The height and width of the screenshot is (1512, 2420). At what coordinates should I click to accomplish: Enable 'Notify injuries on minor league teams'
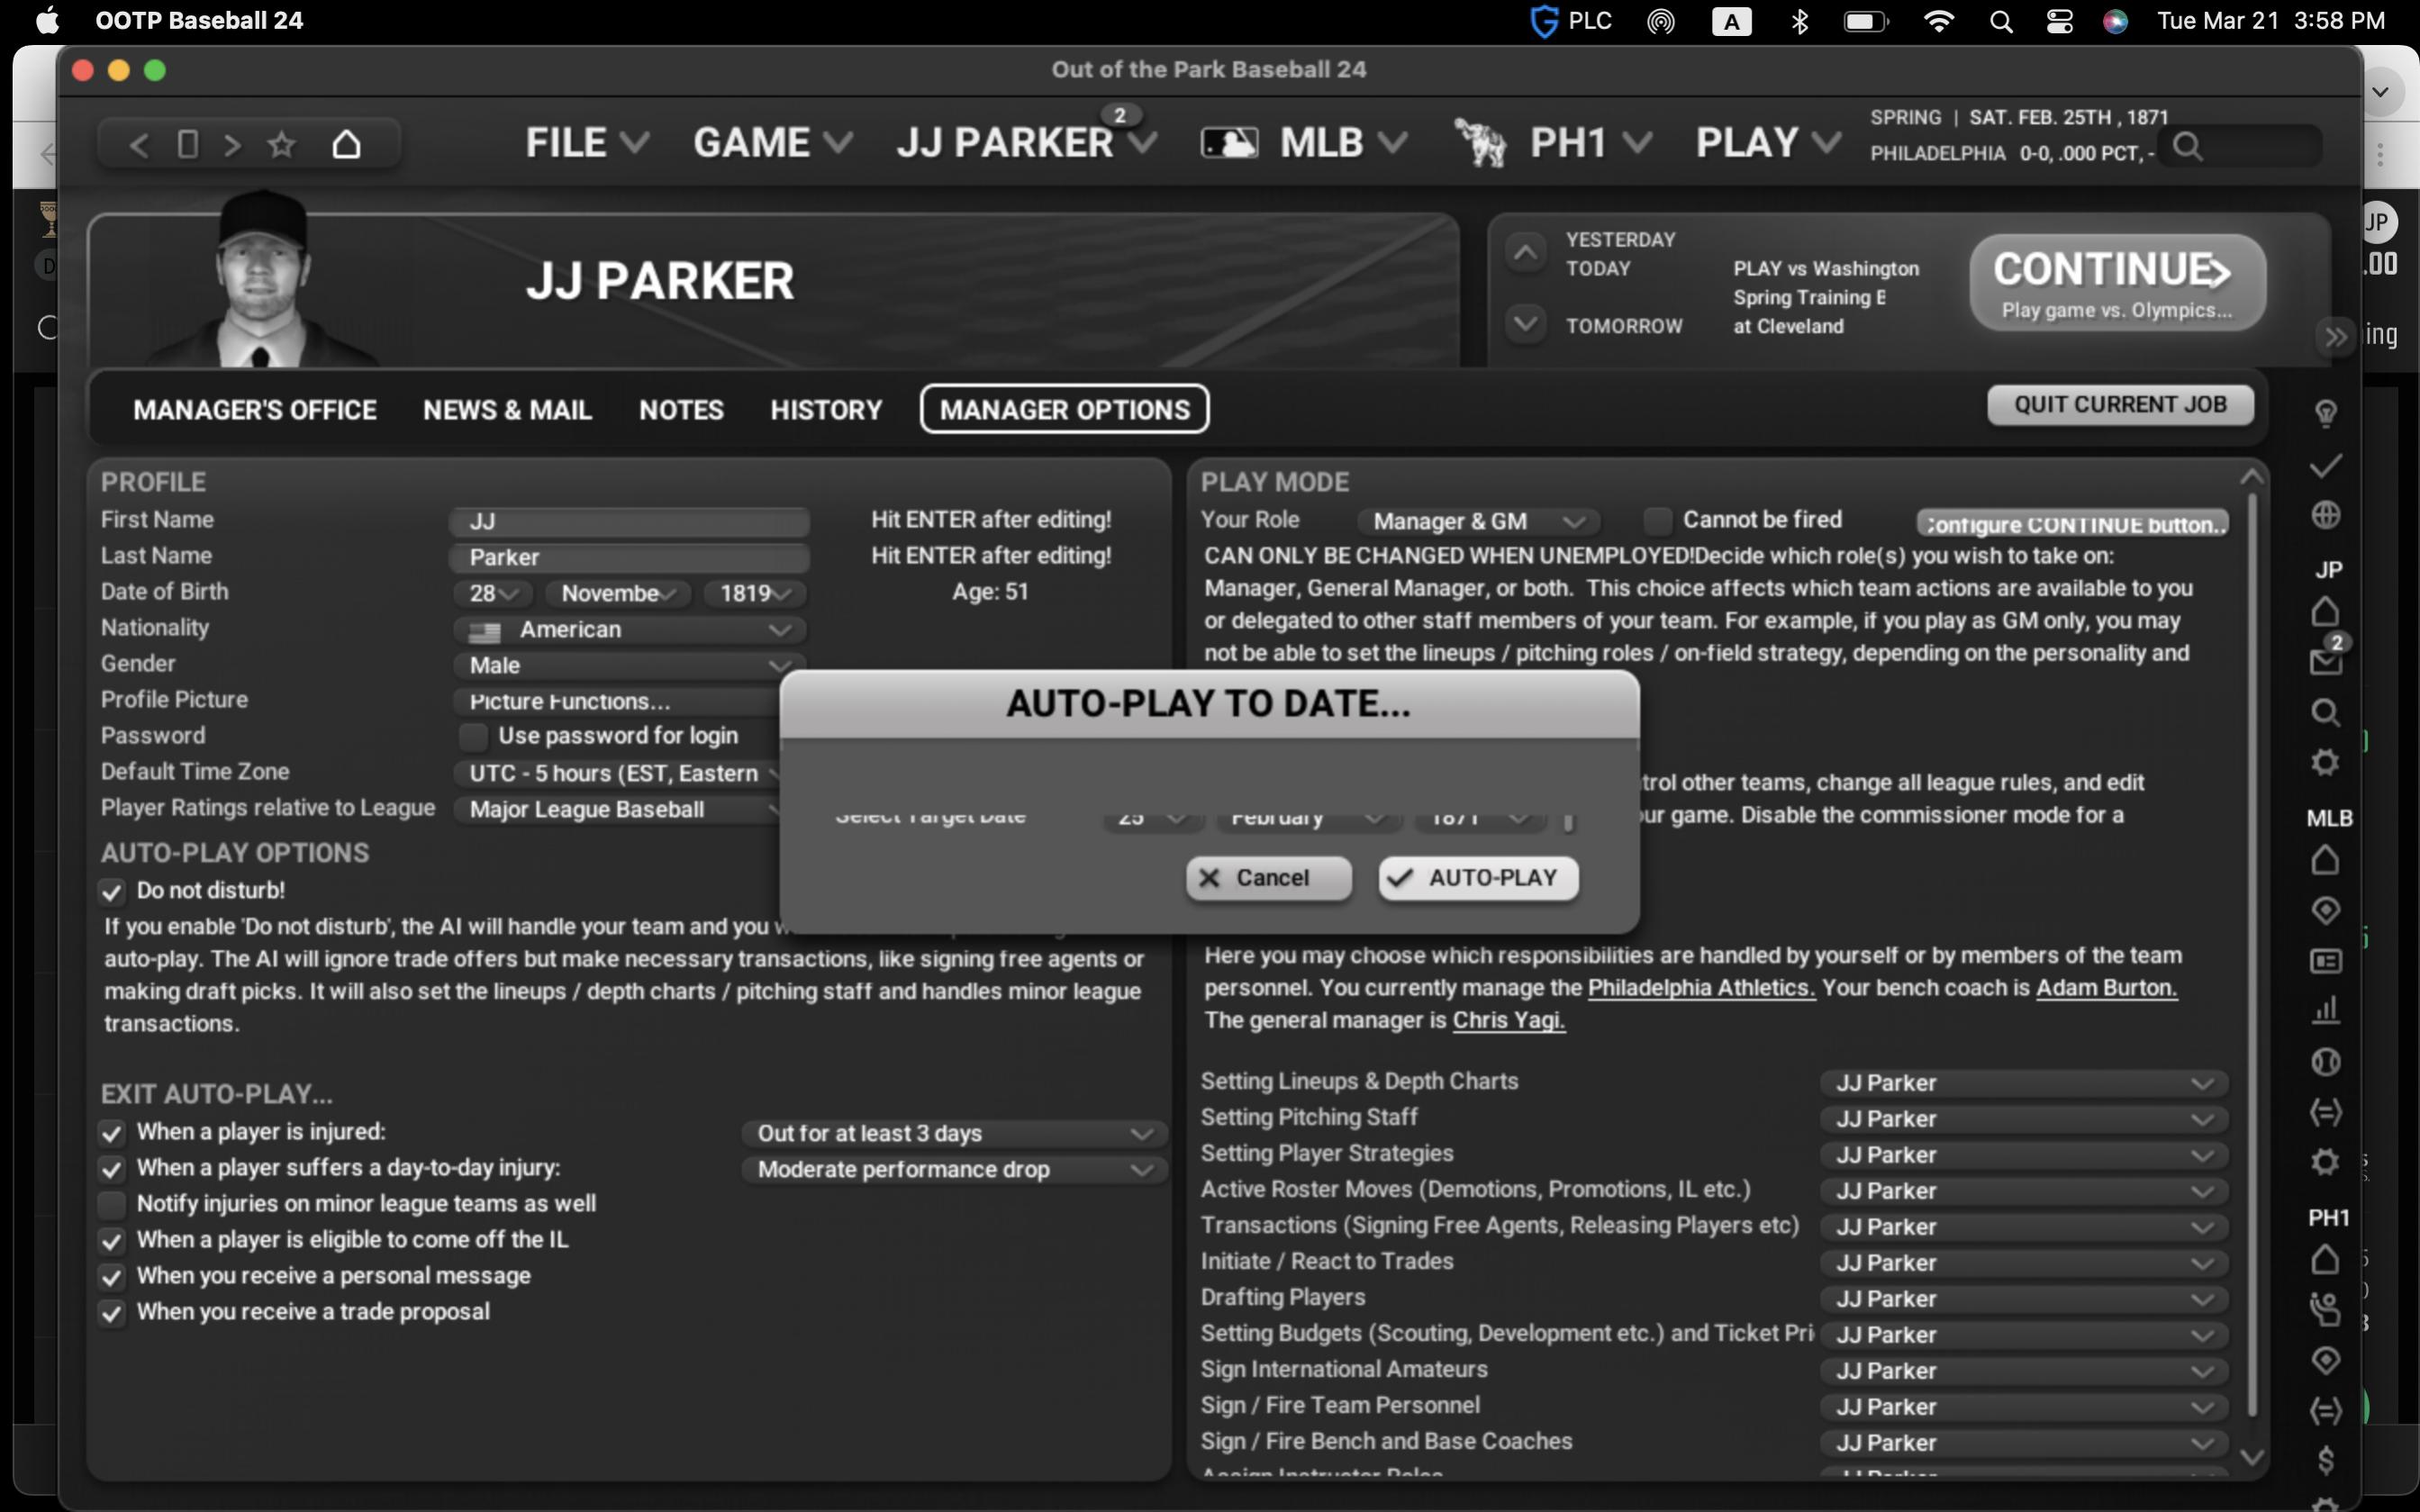click(x=112, y=1204)
